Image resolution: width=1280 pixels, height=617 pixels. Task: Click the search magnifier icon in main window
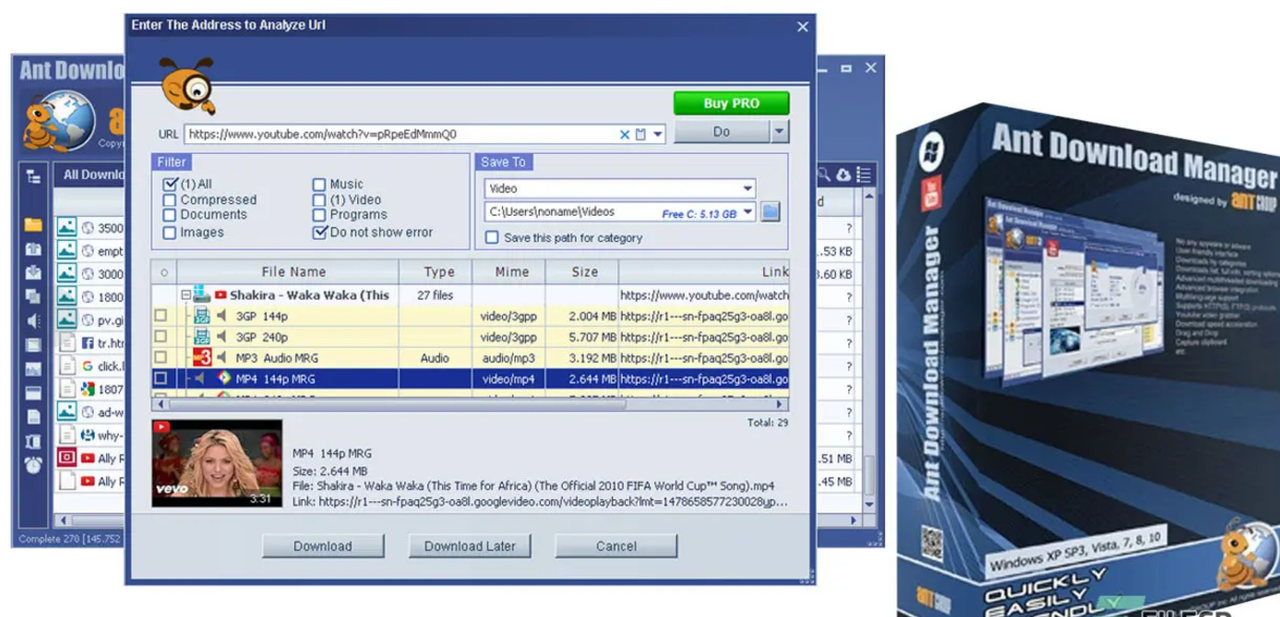pos(824,175)
